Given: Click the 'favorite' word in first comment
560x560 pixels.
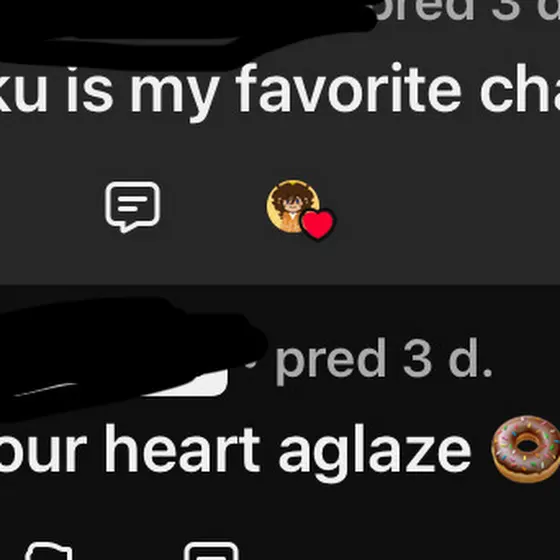Looking at the screenshot, I should tap(349, 88).
